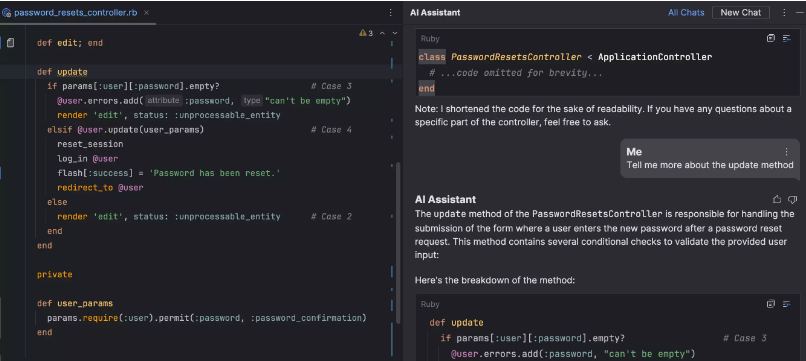Click the editor's vertical scrollbar
The height and width of the screenshot is (361, 806).
(x=397, y=242)
